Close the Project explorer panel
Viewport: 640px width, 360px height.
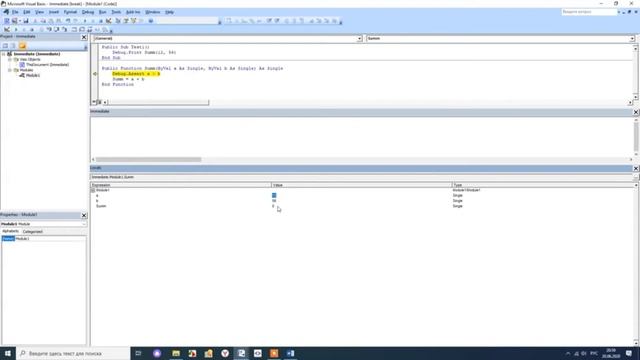84,37
